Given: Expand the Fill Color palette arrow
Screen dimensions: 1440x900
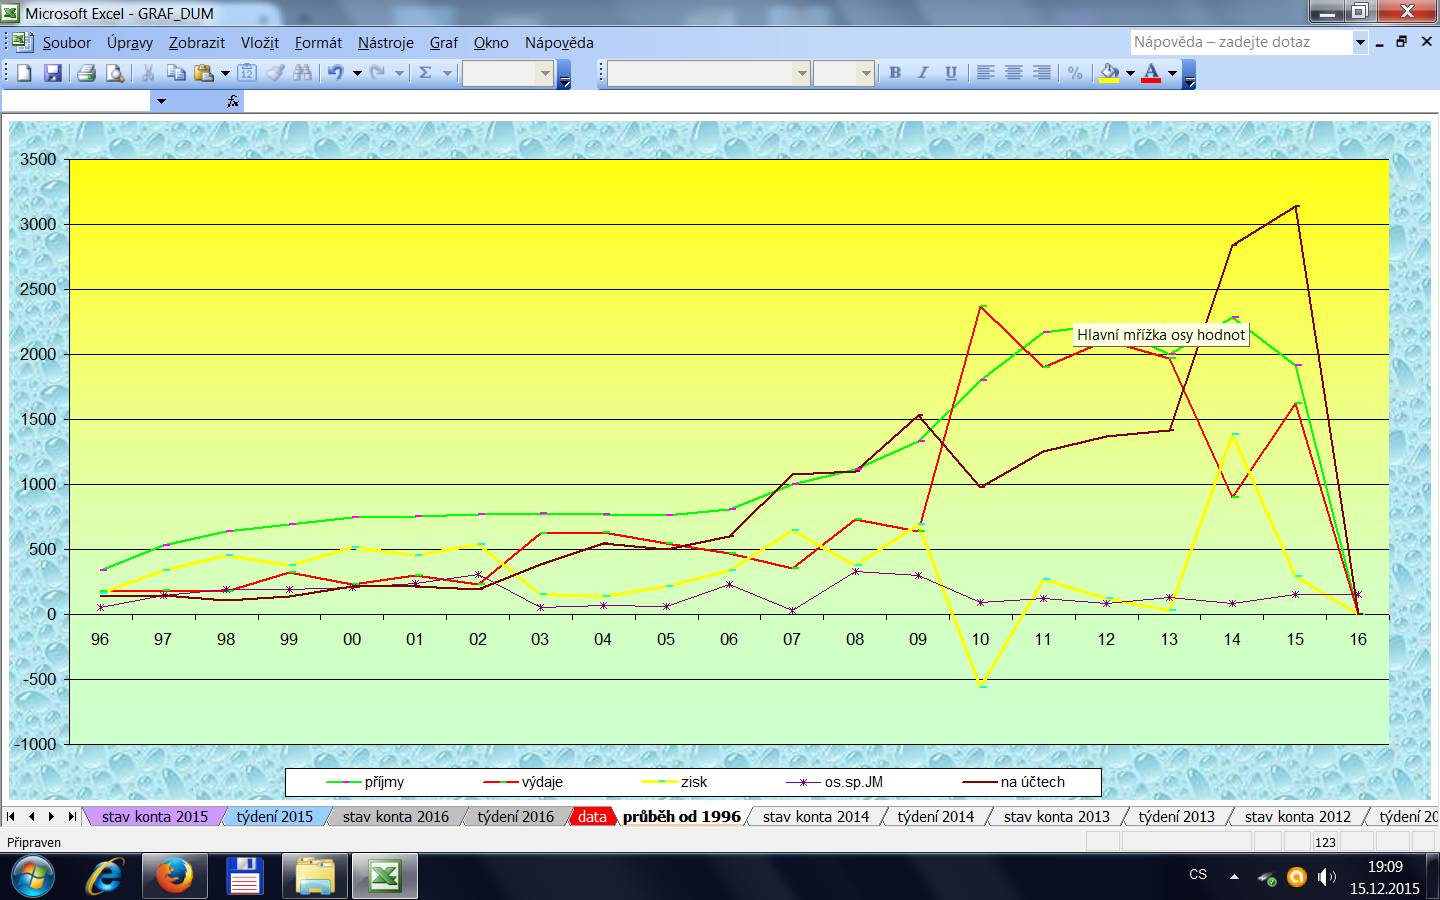Looking at the screenshot, I should (1130, 73).
